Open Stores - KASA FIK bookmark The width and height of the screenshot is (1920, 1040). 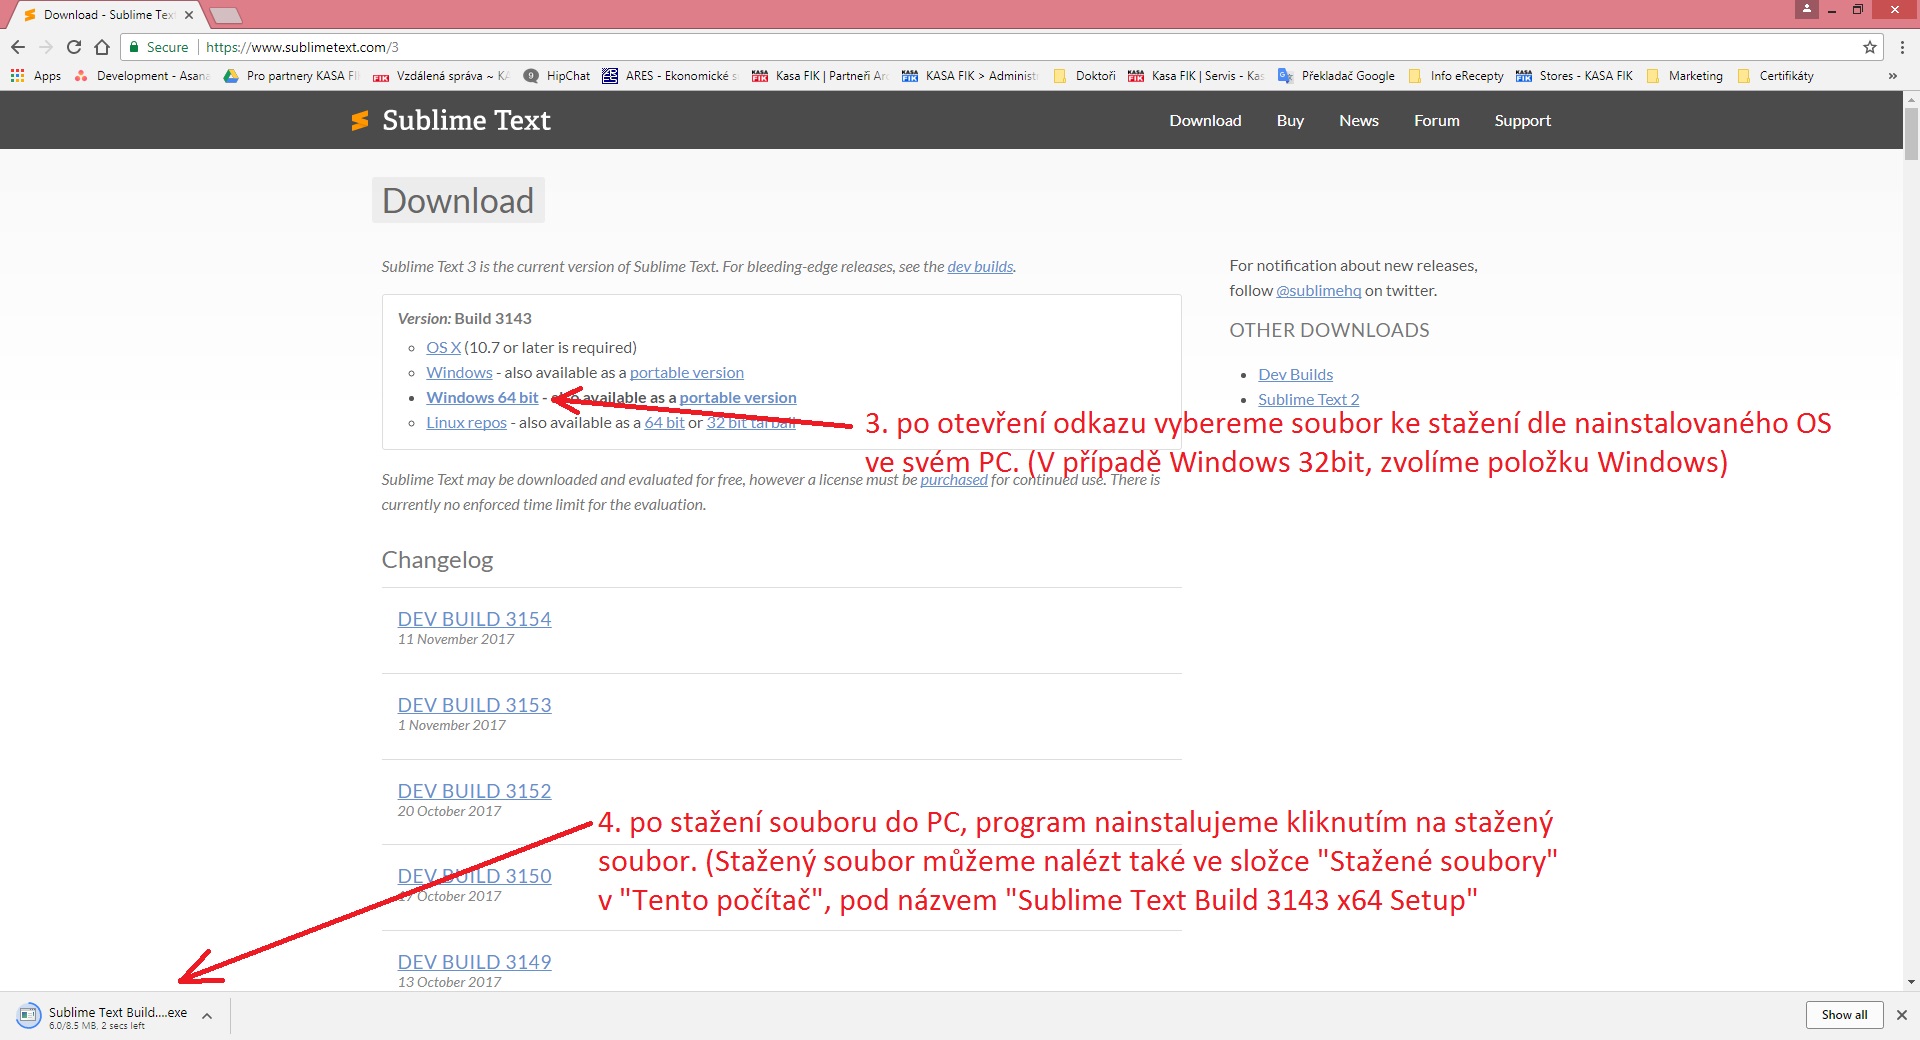coord(1574,76)
